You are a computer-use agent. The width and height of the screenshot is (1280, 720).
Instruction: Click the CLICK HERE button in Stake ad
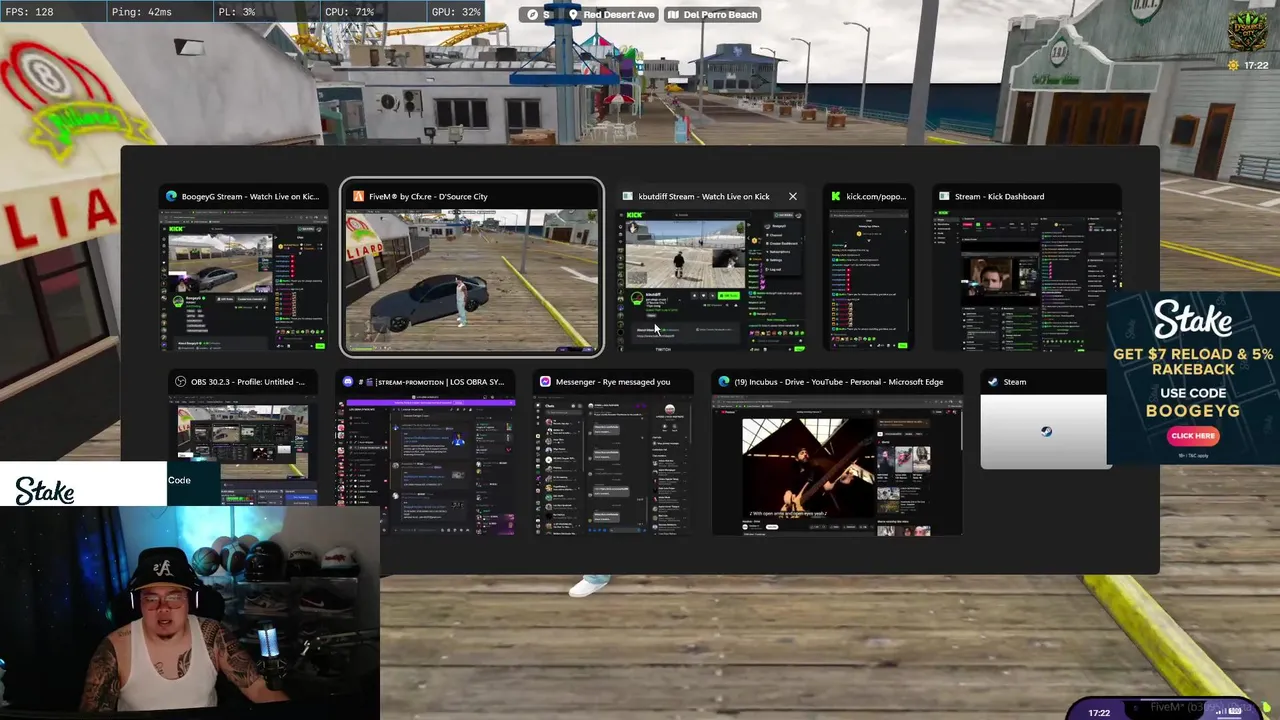pyautogui.click(x=1193, y=436)
